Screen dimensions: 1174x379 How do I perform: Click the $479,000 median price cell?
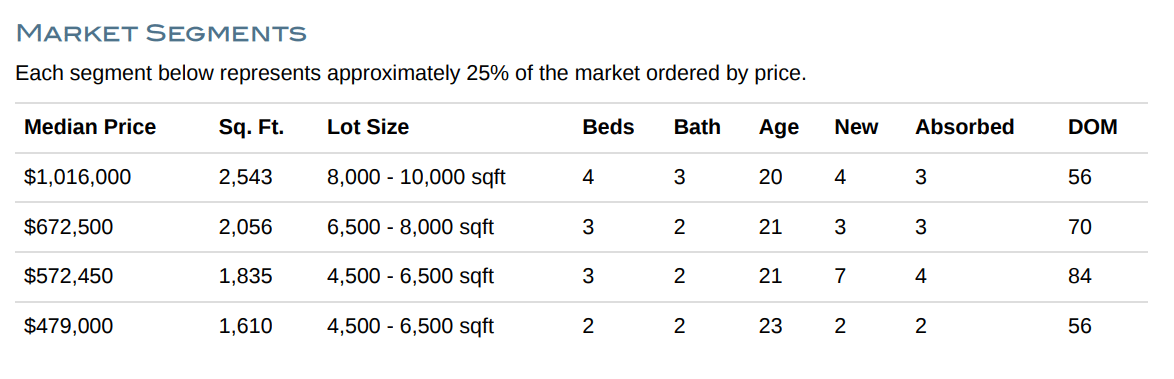click(x=68, y=327)
